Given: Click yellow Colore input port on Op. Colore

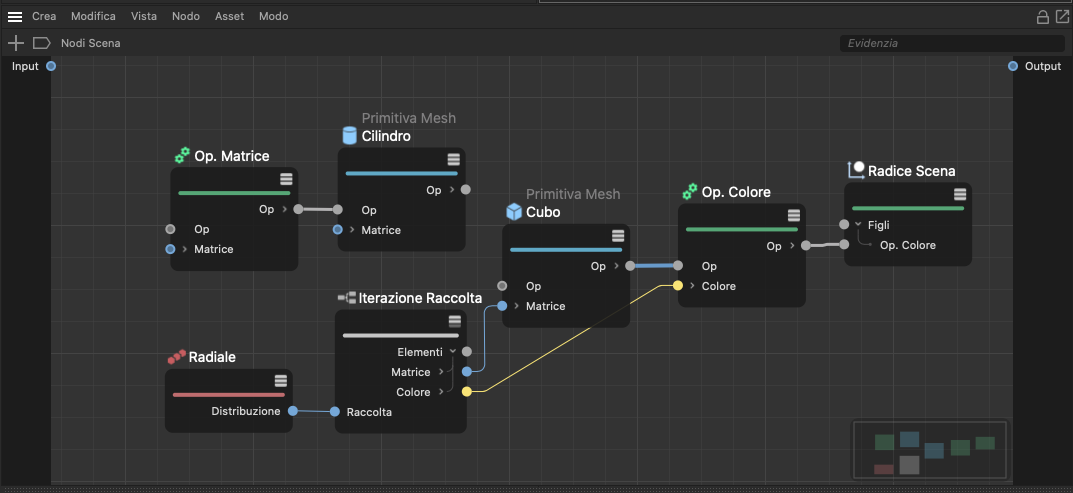Looking at the screenshot, I should tap(677, 286).
